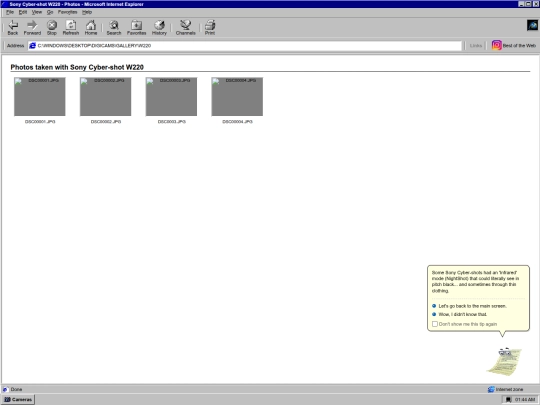
Task: Go Back using the toolbar arrow
Action: (13, 28)
